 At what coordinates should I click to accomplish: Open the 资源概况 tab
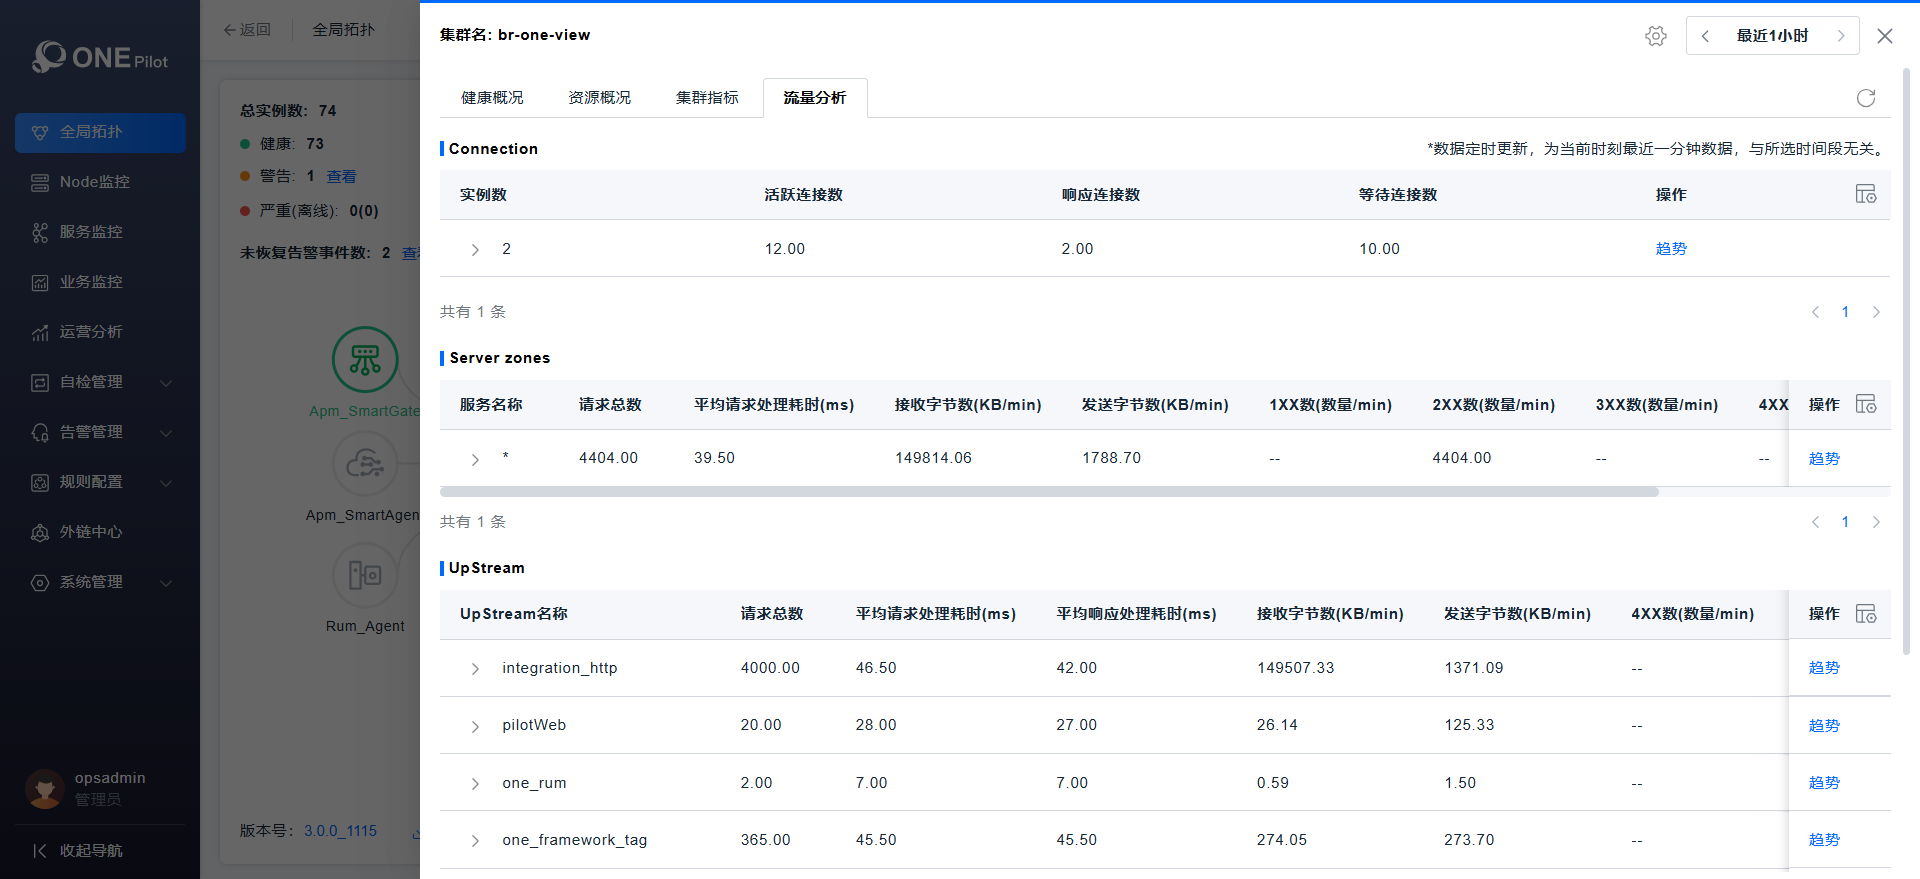pos(599,98)
